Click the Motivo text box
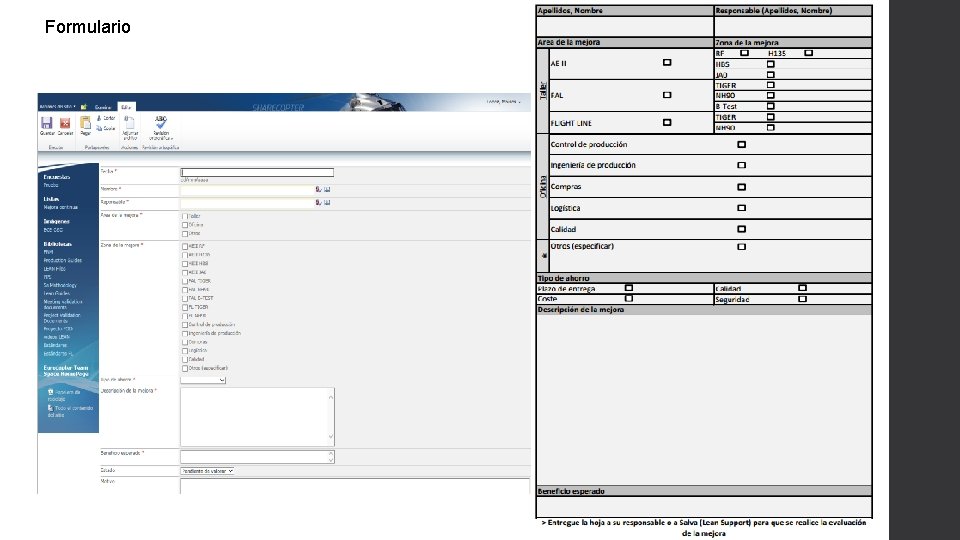Image resolution: width=960 pixels, height=540 pixels. (354, 486)
